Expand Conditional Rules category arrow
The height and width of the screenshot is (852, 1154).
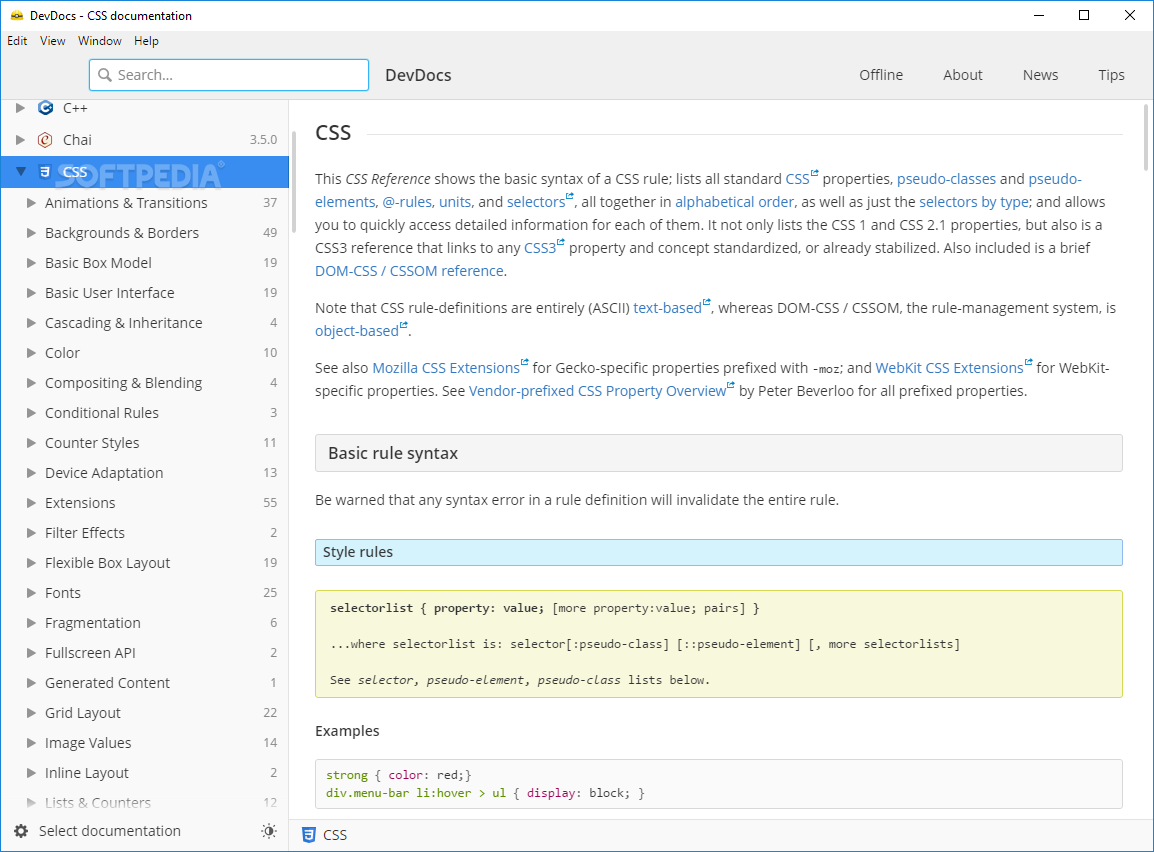(x=31, y=413)
